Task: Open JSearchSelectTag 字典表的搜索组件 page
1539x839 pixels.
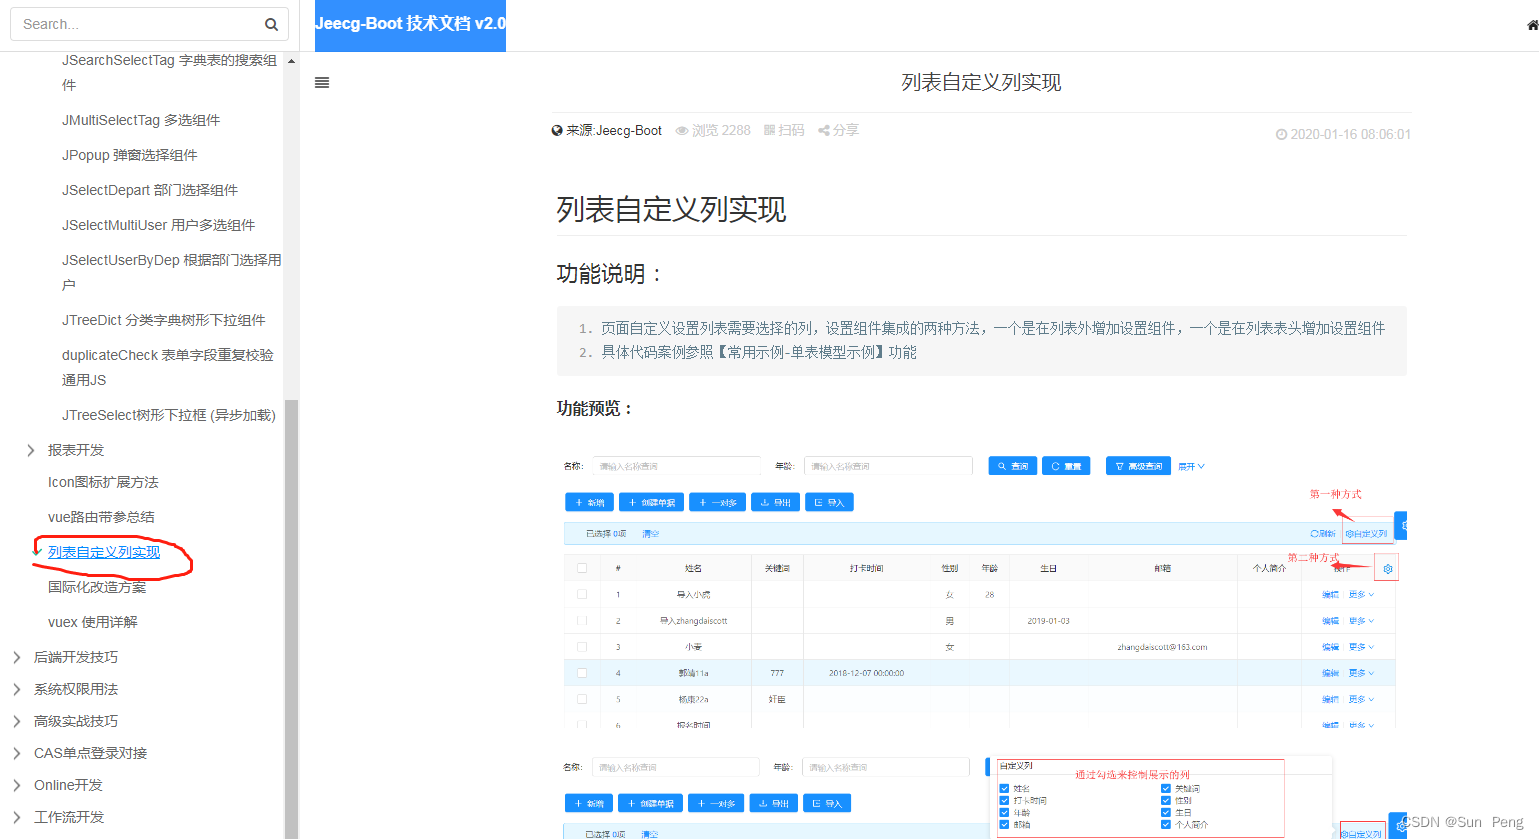Action: click(170, 72)
